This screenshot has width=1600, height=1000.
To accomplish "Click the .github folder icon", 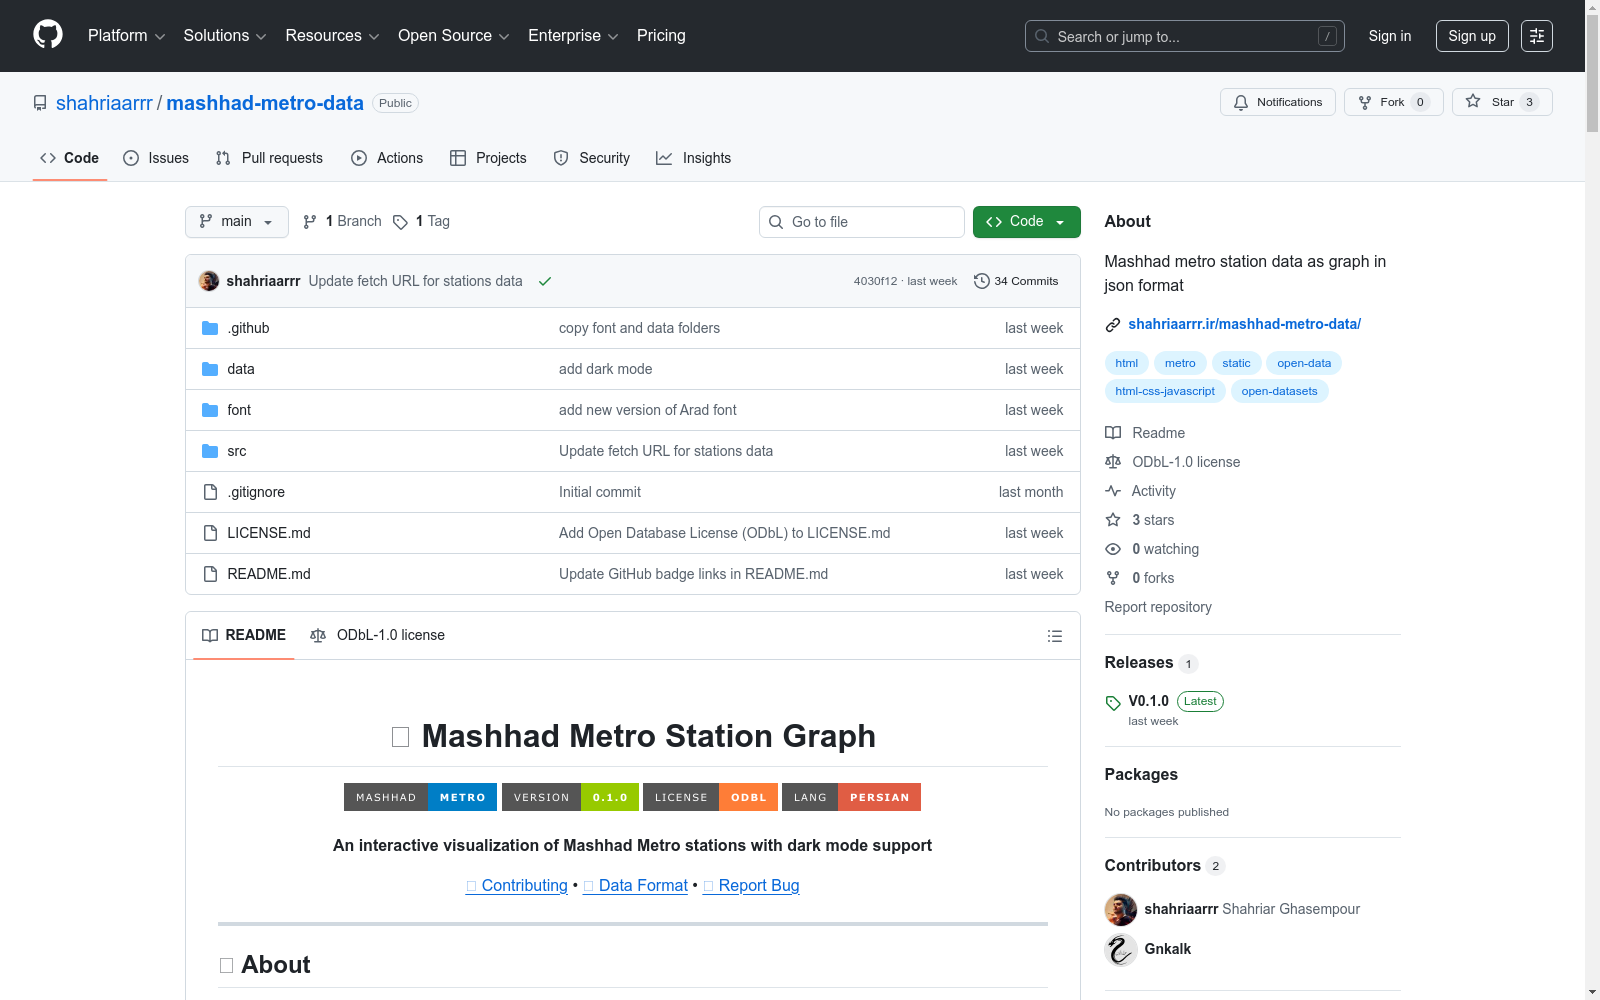I will (210, 328).
